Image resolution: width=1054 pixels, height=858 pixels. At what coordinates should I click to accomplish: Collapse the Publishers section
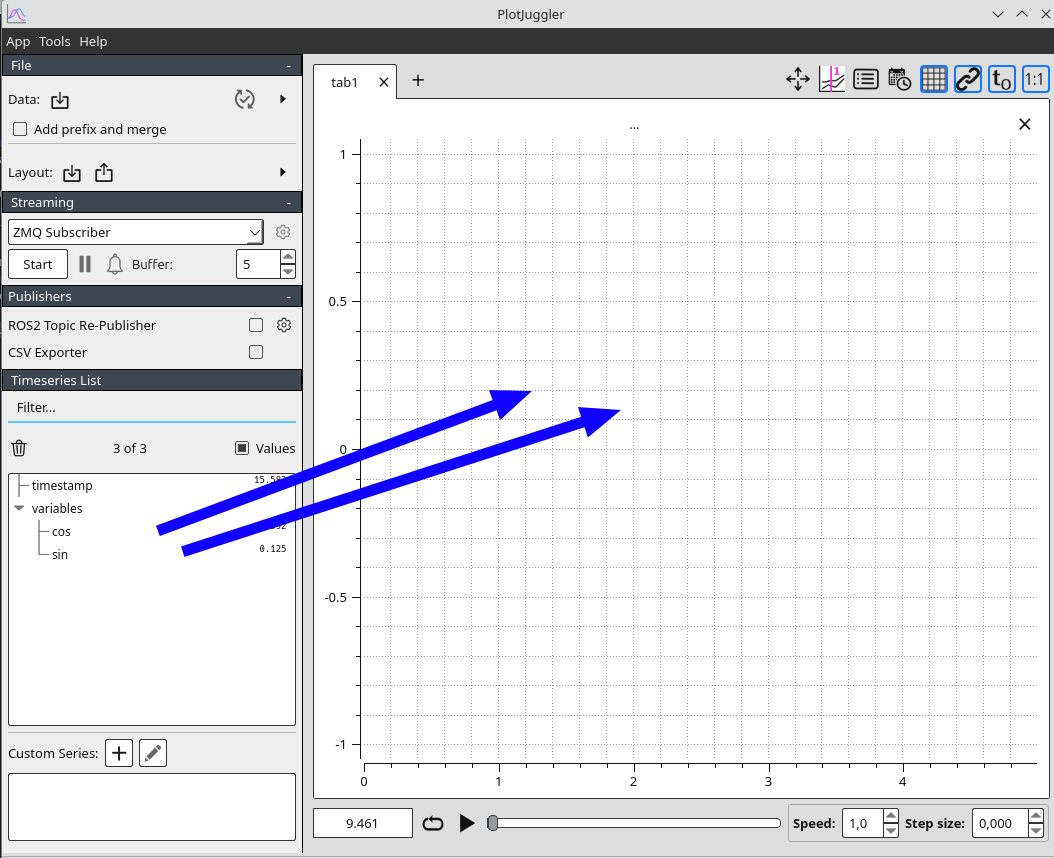click(288, 297)
